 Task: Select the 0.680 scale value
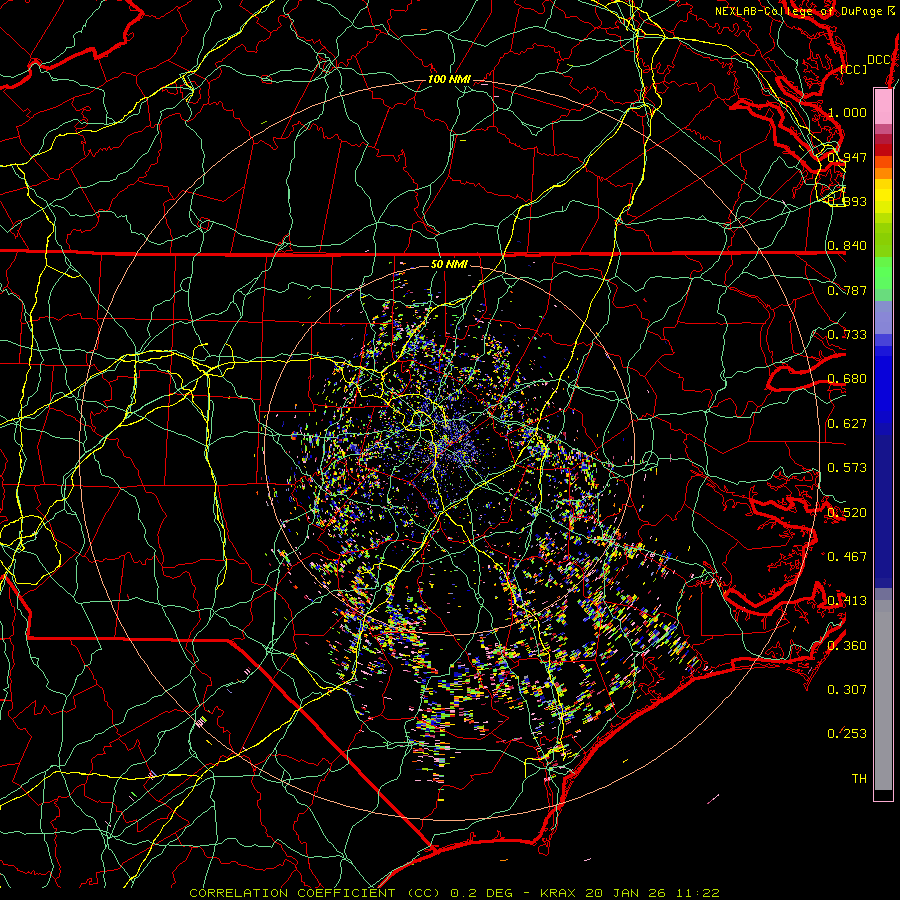click(847, 379)
